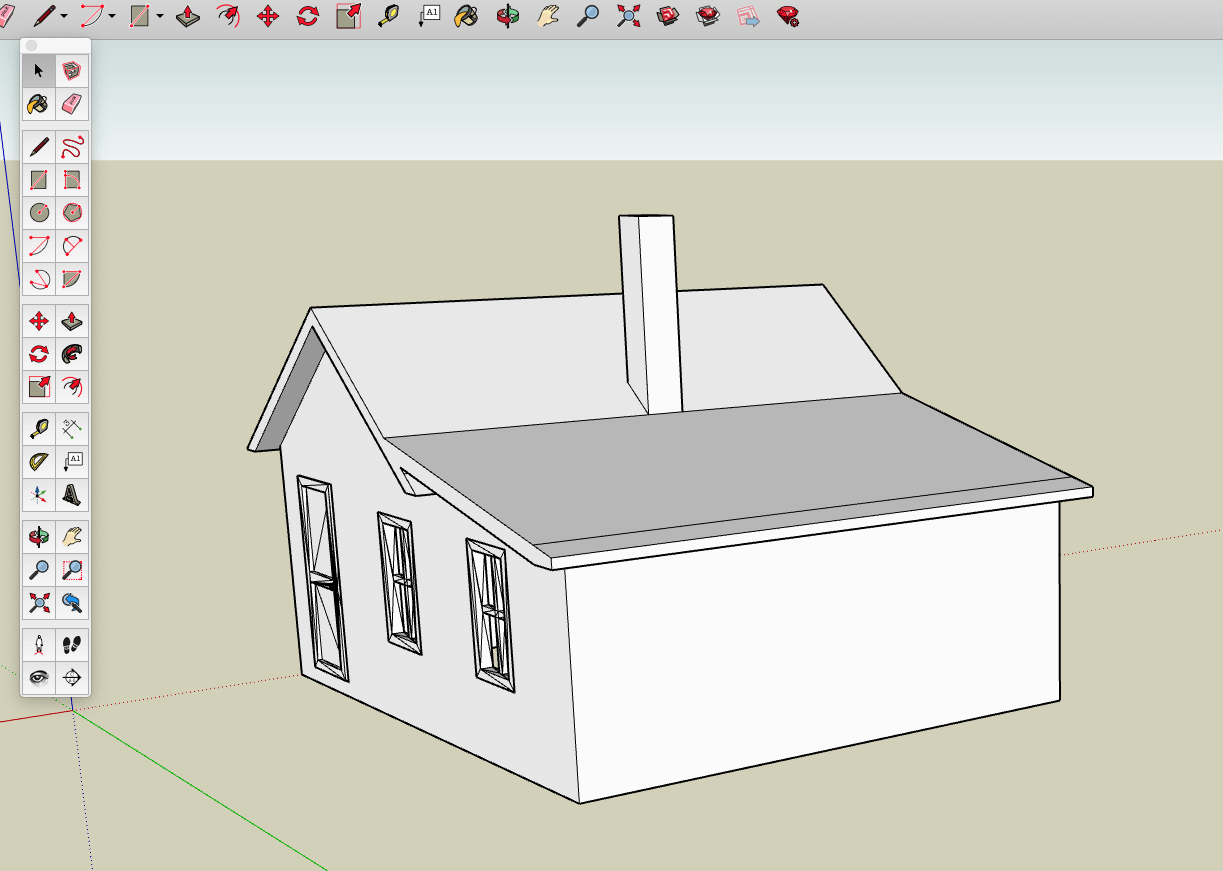Choose the Make Component tool
This screenshot has width=1223, height=871.
(x=72, y=71)
